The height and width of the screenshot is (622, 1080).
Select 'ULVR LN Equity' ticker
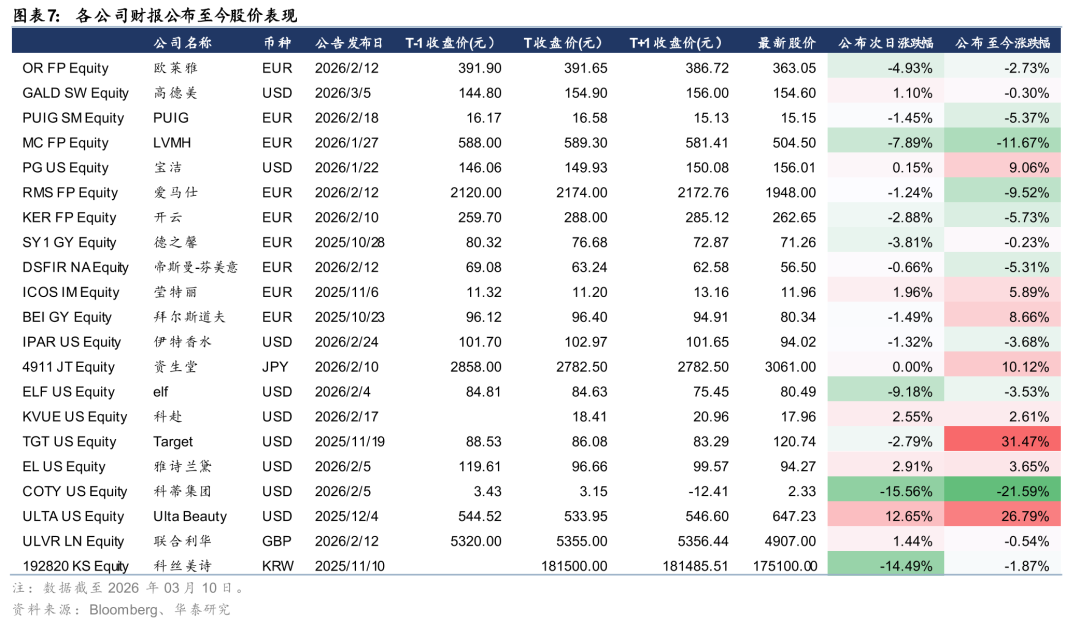tap(73, 541)
